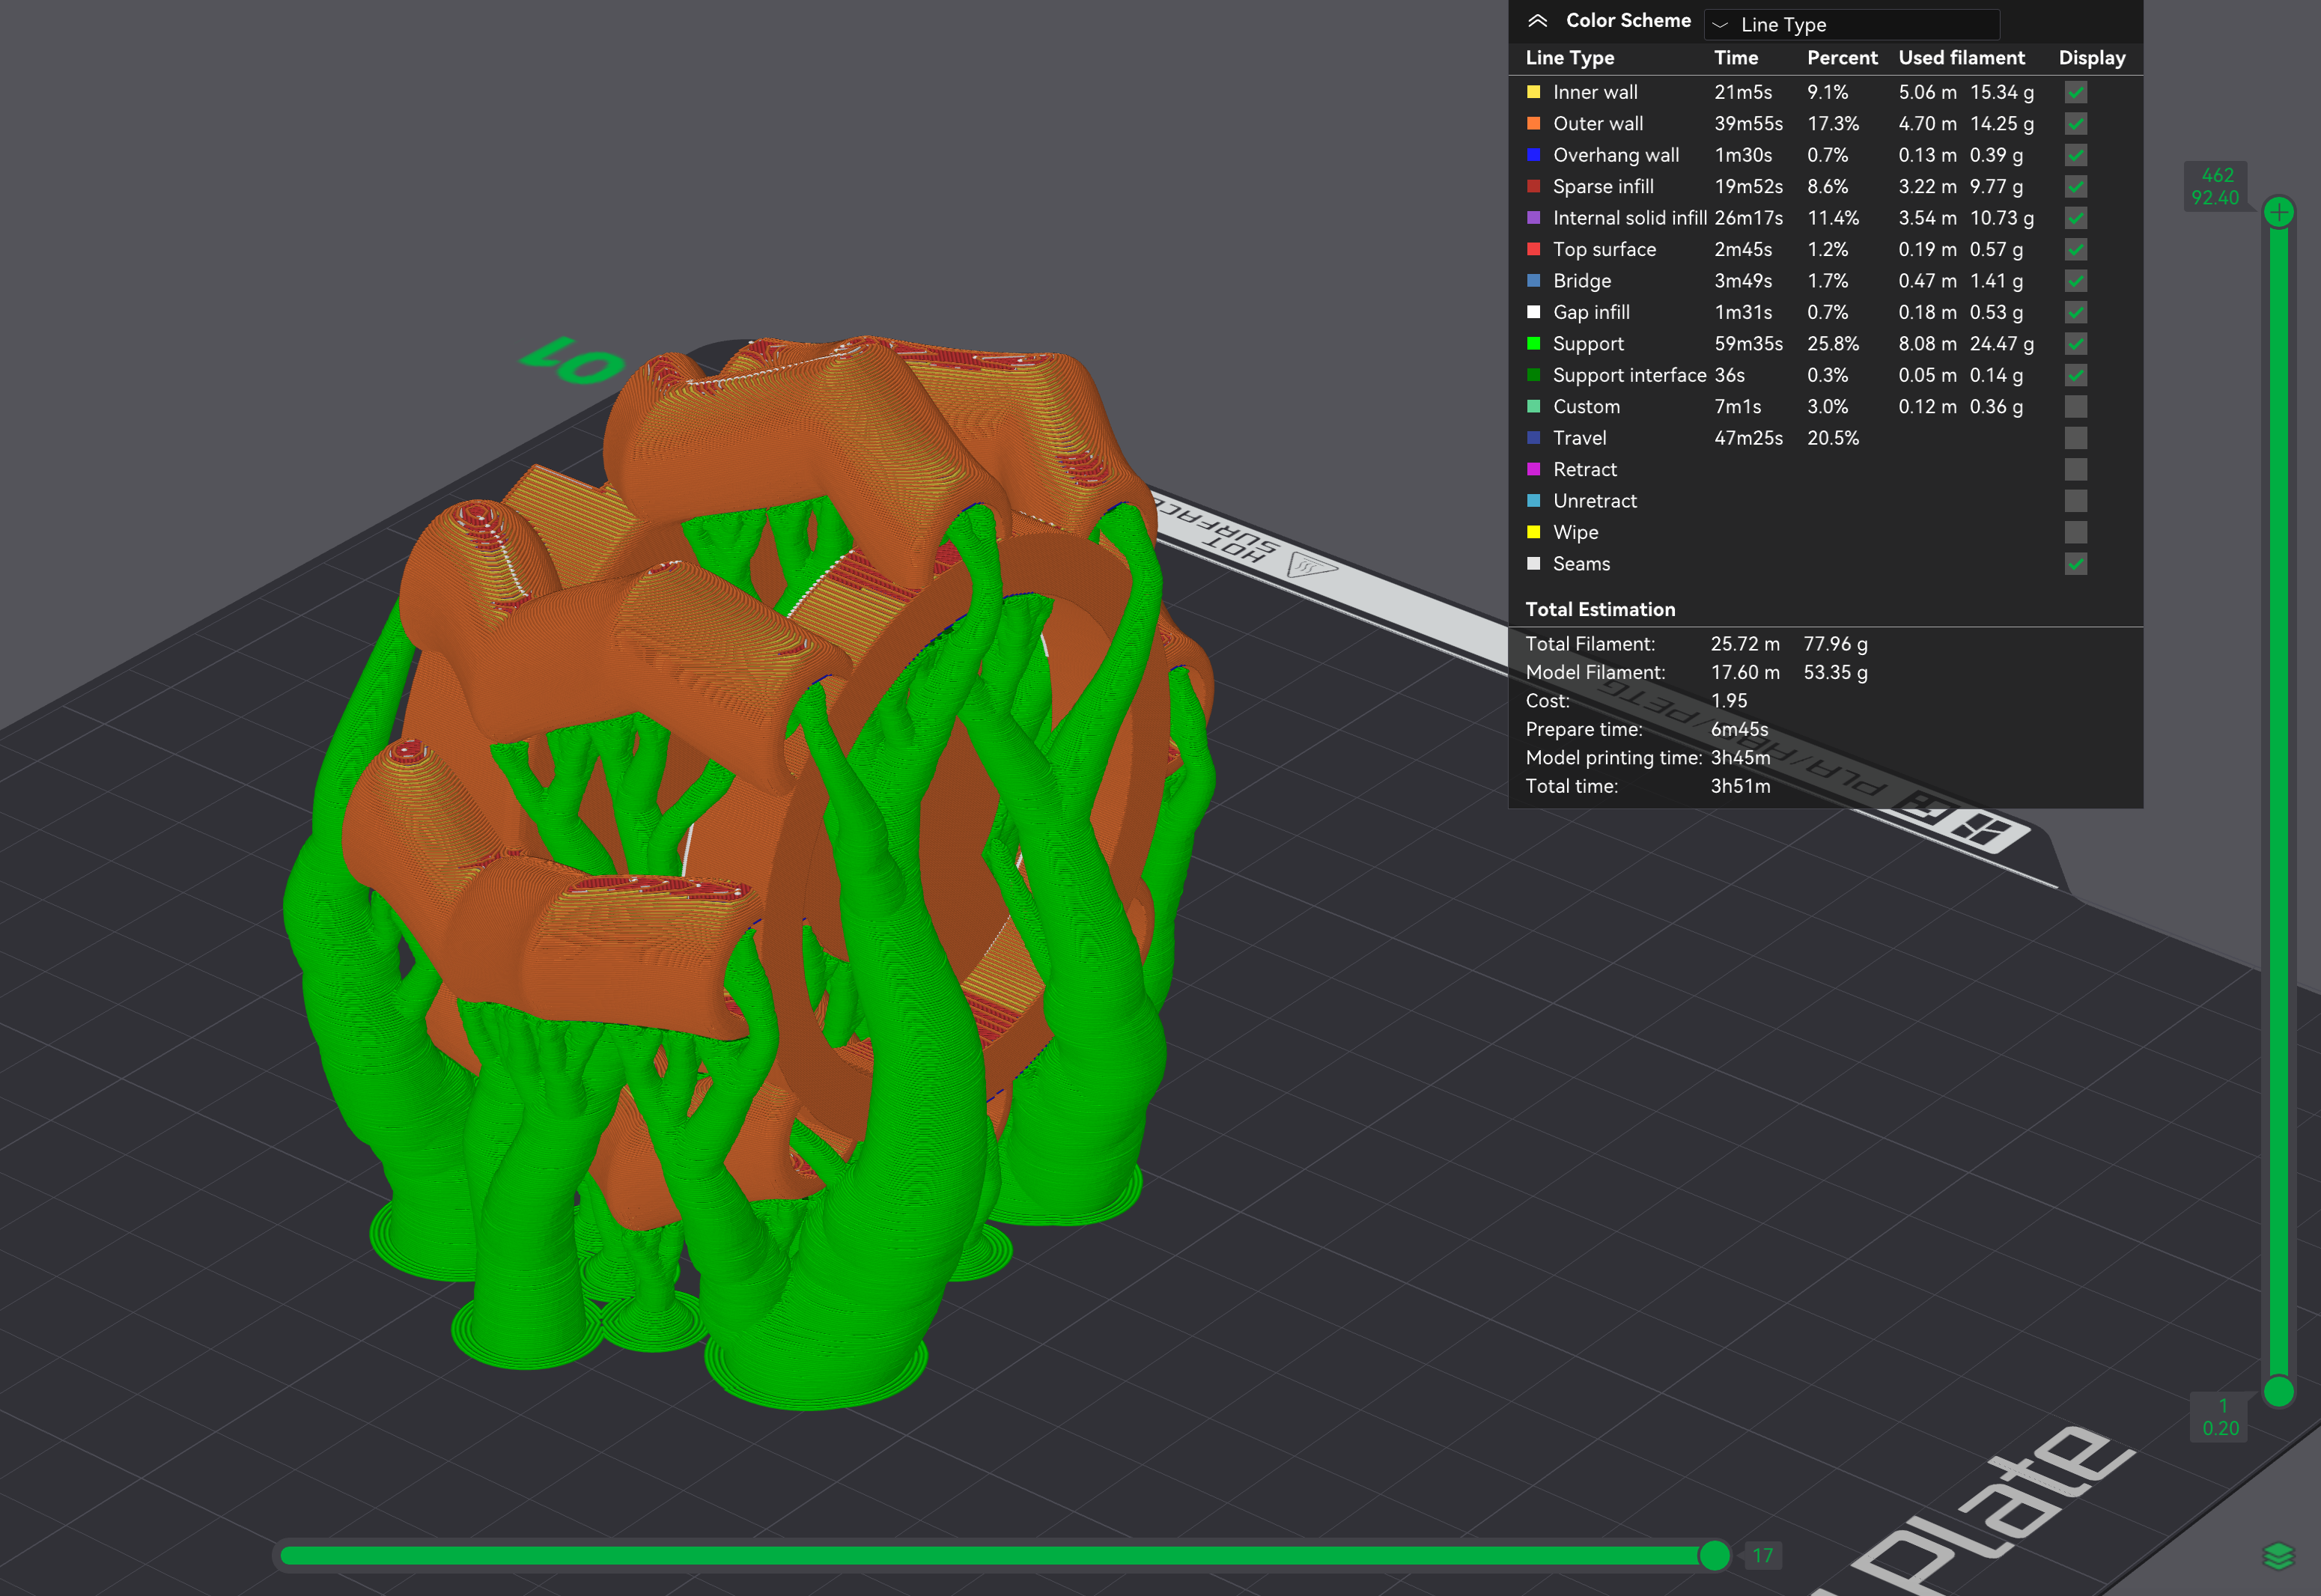The image size is (2321, 1596).
Task: Click the top layer slider handle
Action: (2278, 212)
